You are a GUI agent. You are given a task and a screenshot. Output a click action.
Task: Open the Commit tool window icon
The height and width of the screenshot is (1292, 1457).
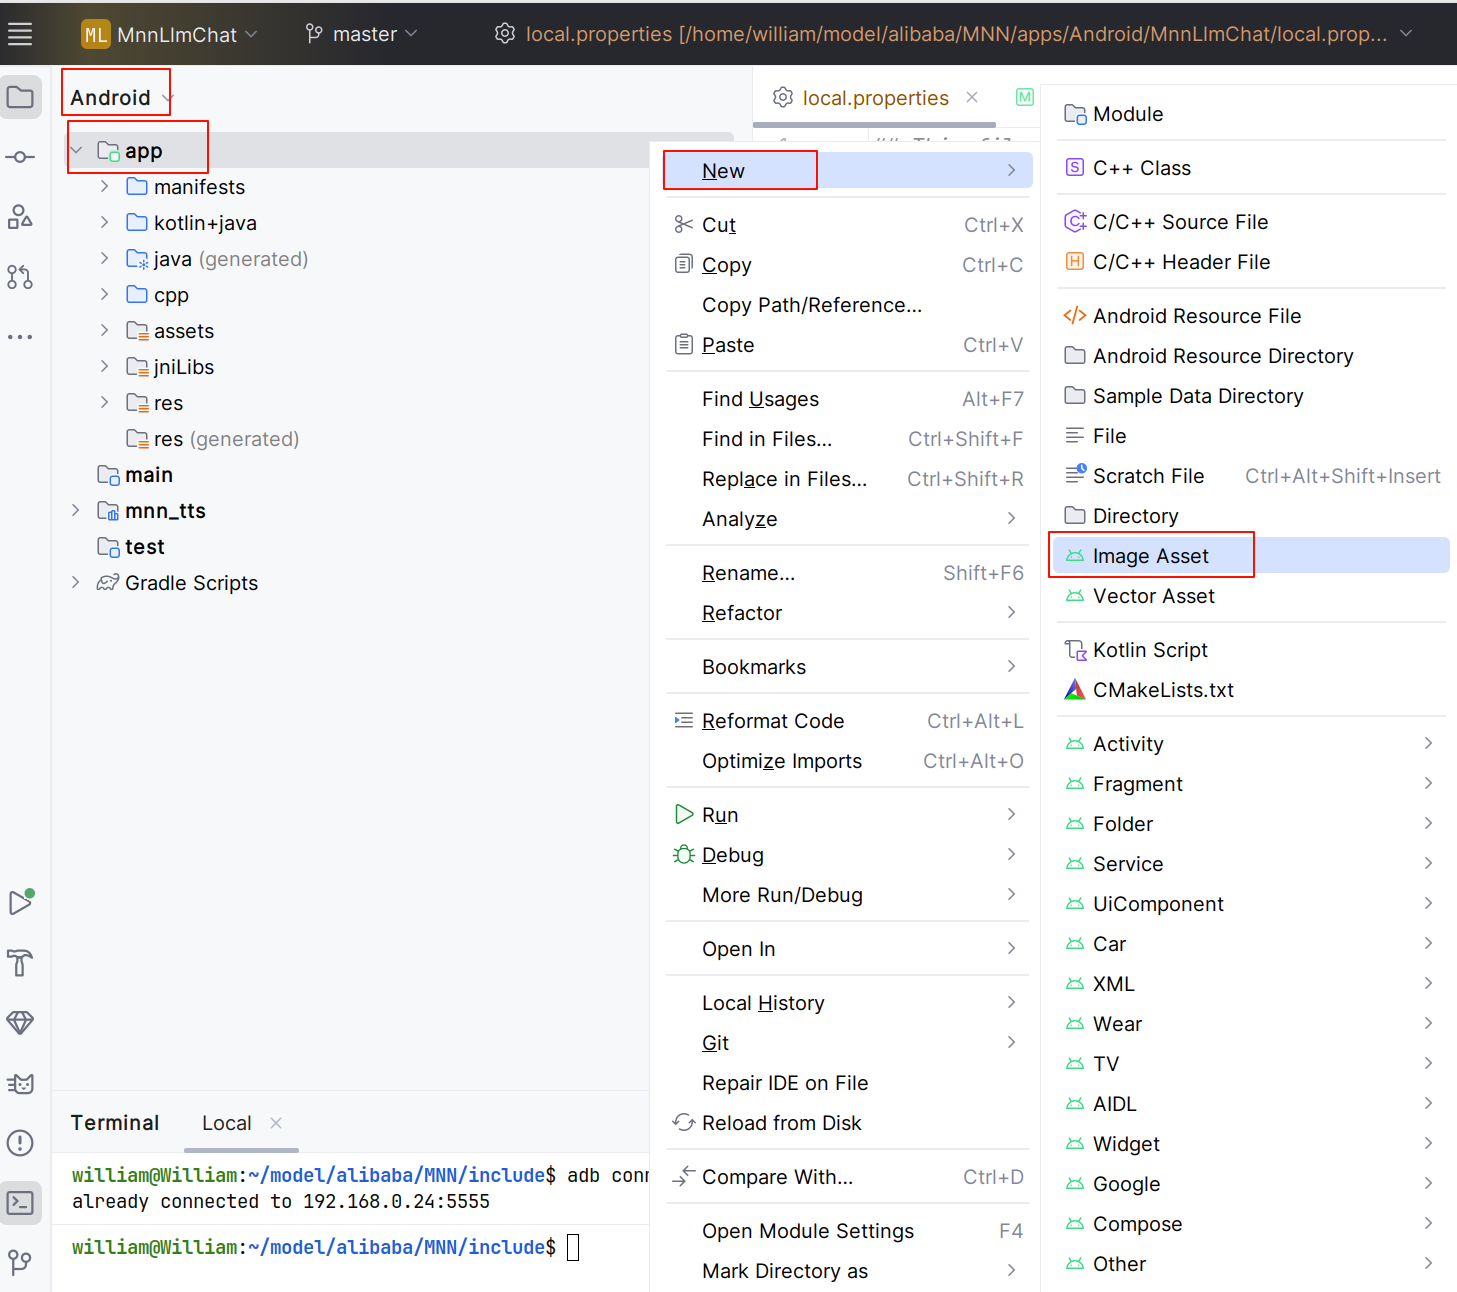coord(20,157)
